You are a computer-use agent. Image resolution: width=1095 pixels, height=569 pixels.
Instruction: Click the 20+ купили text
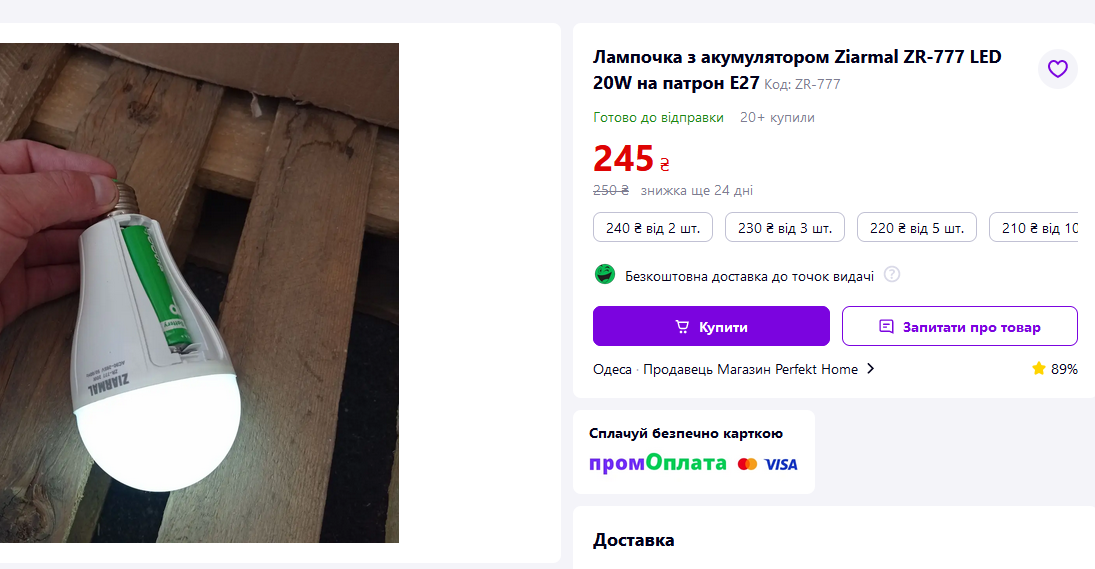coord(777,117)
